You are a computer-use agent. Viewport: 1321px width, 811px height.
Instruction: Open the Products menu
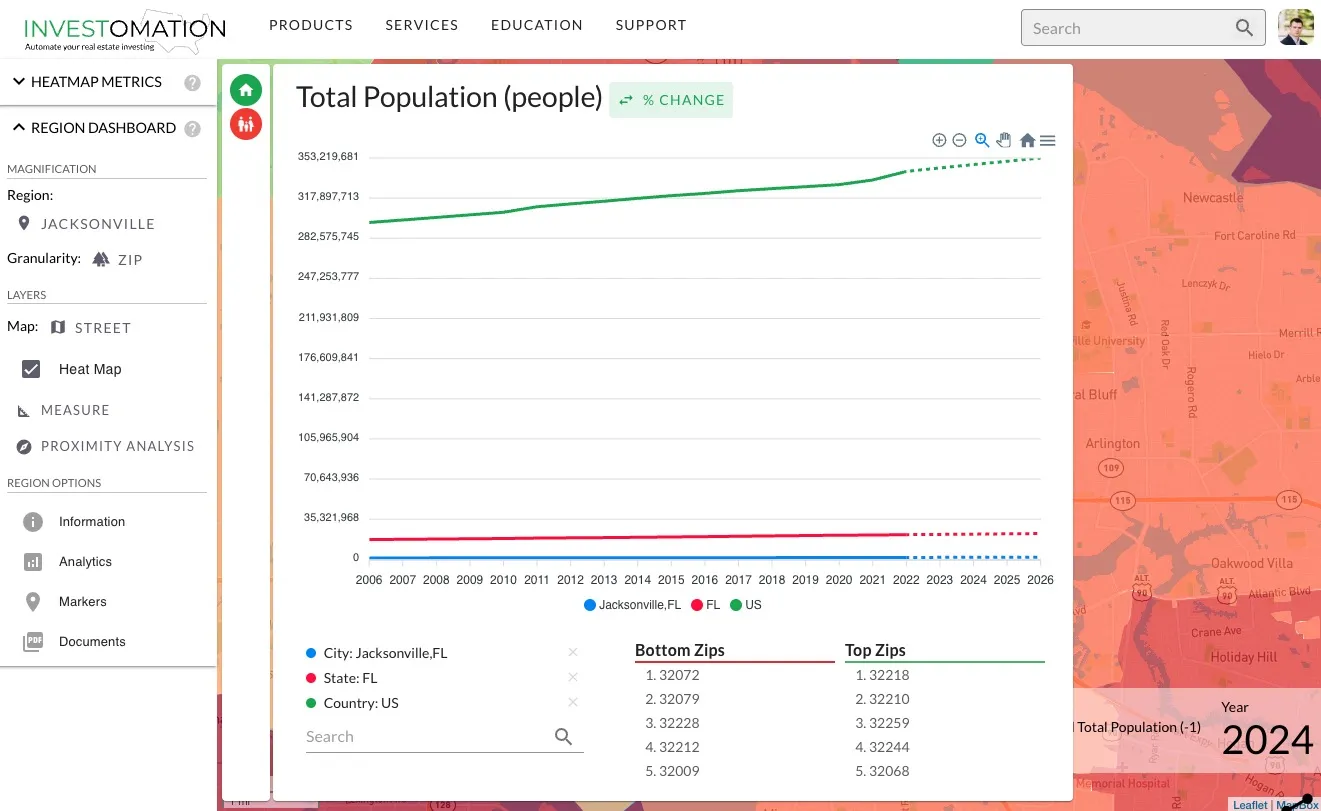pyautogui.click(x=311, y=25)
